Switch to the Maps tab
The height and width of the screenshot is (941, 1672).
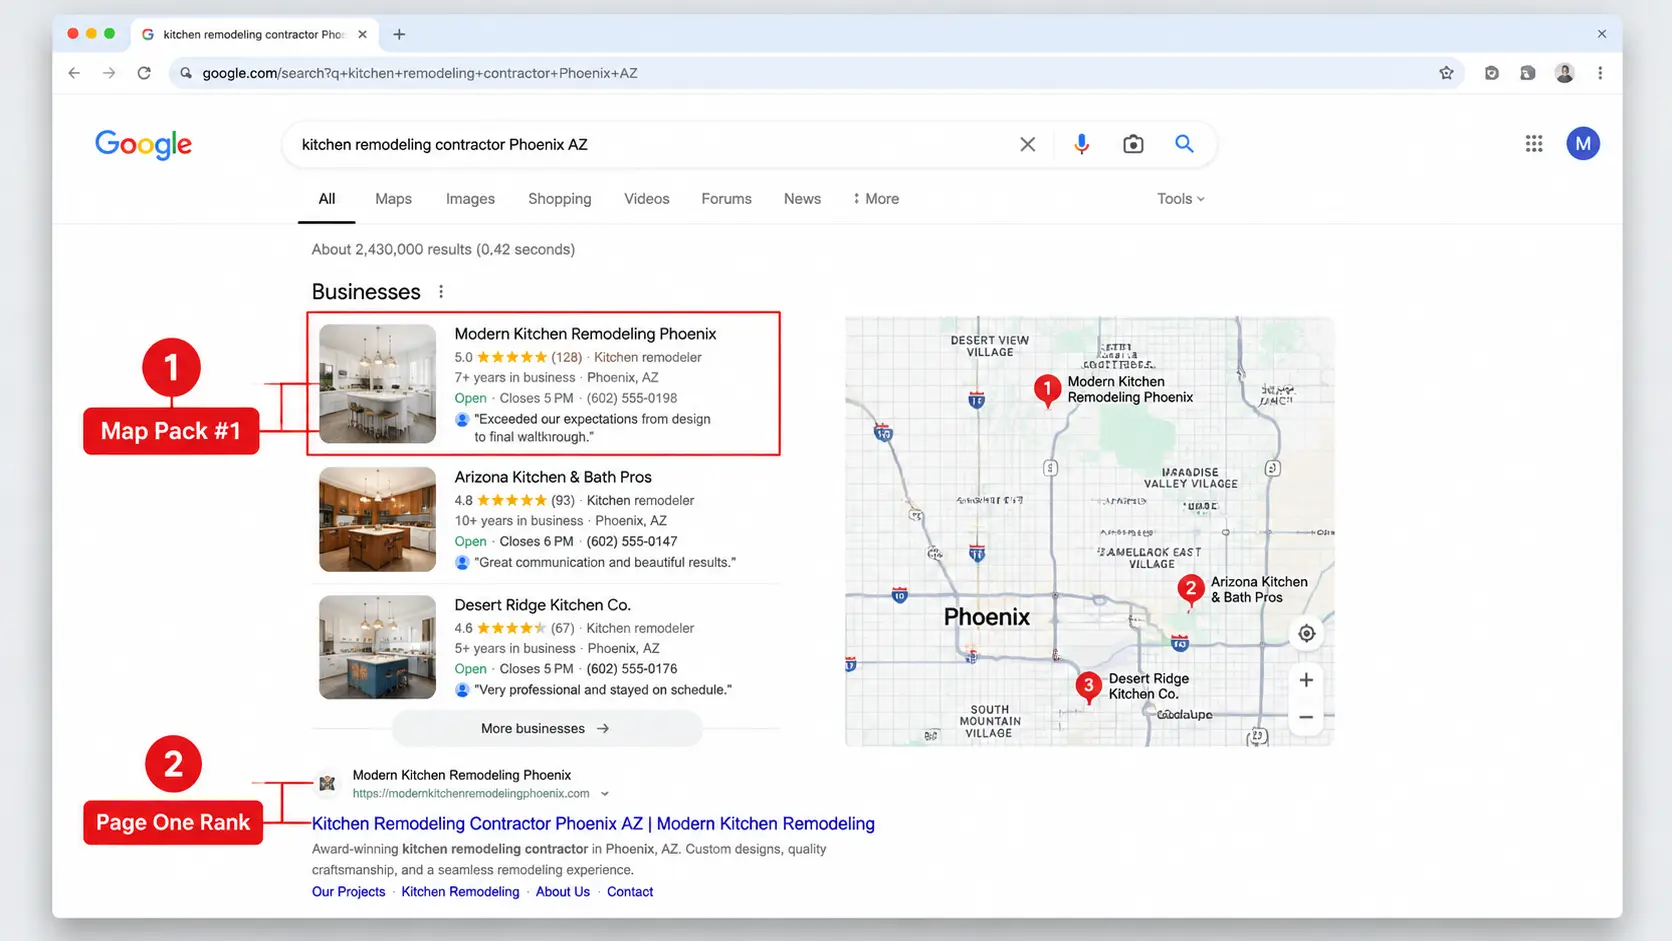tap(393, 199)
